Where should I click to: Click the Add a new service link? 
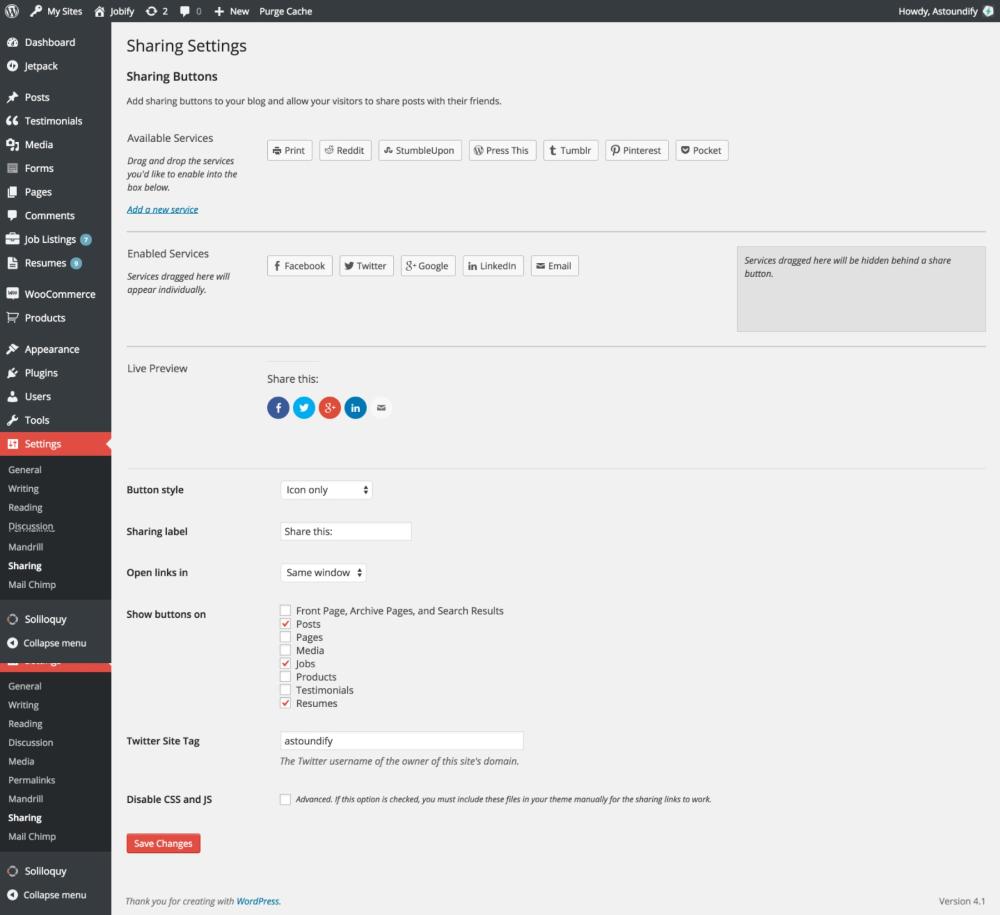pos(163,209)
